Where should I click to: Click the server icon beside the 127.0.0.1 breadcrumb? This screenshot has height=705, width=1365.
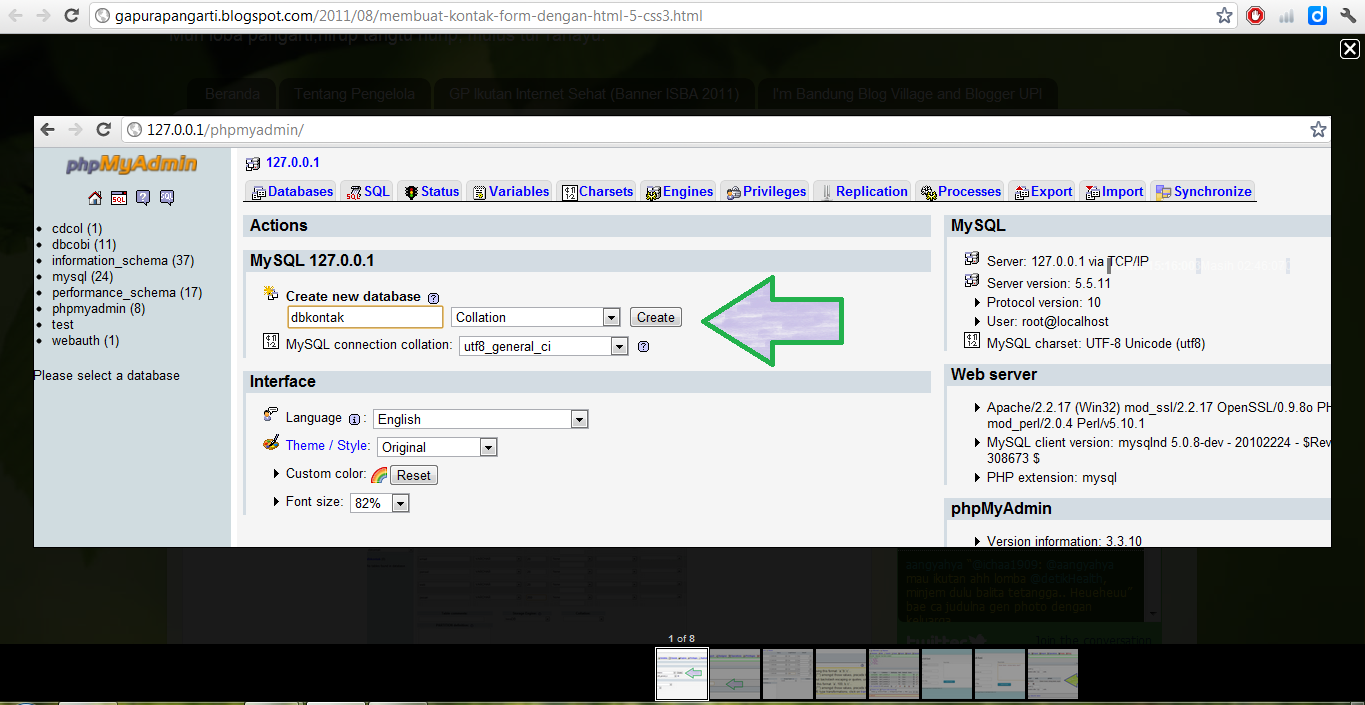pos(253,163)
